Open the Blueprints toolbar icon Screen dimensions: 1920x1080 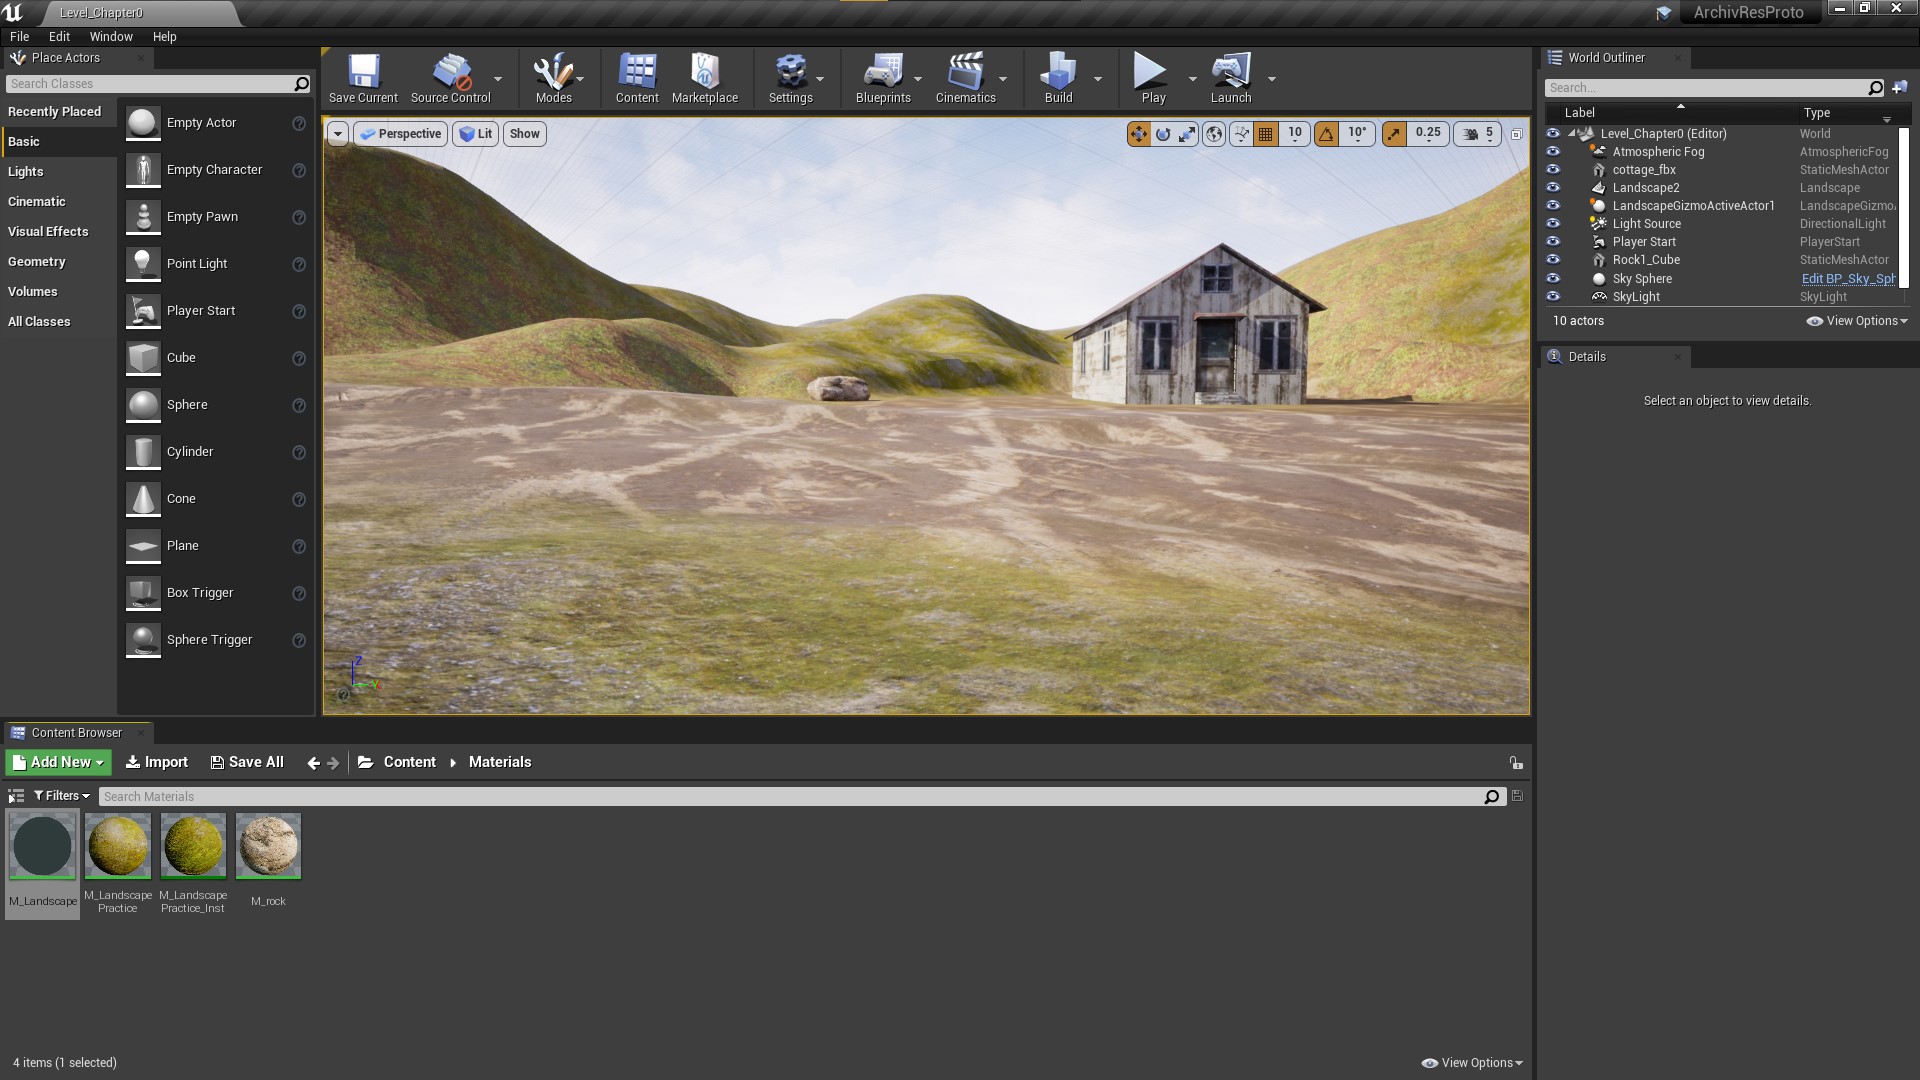[x=883, y=78]
